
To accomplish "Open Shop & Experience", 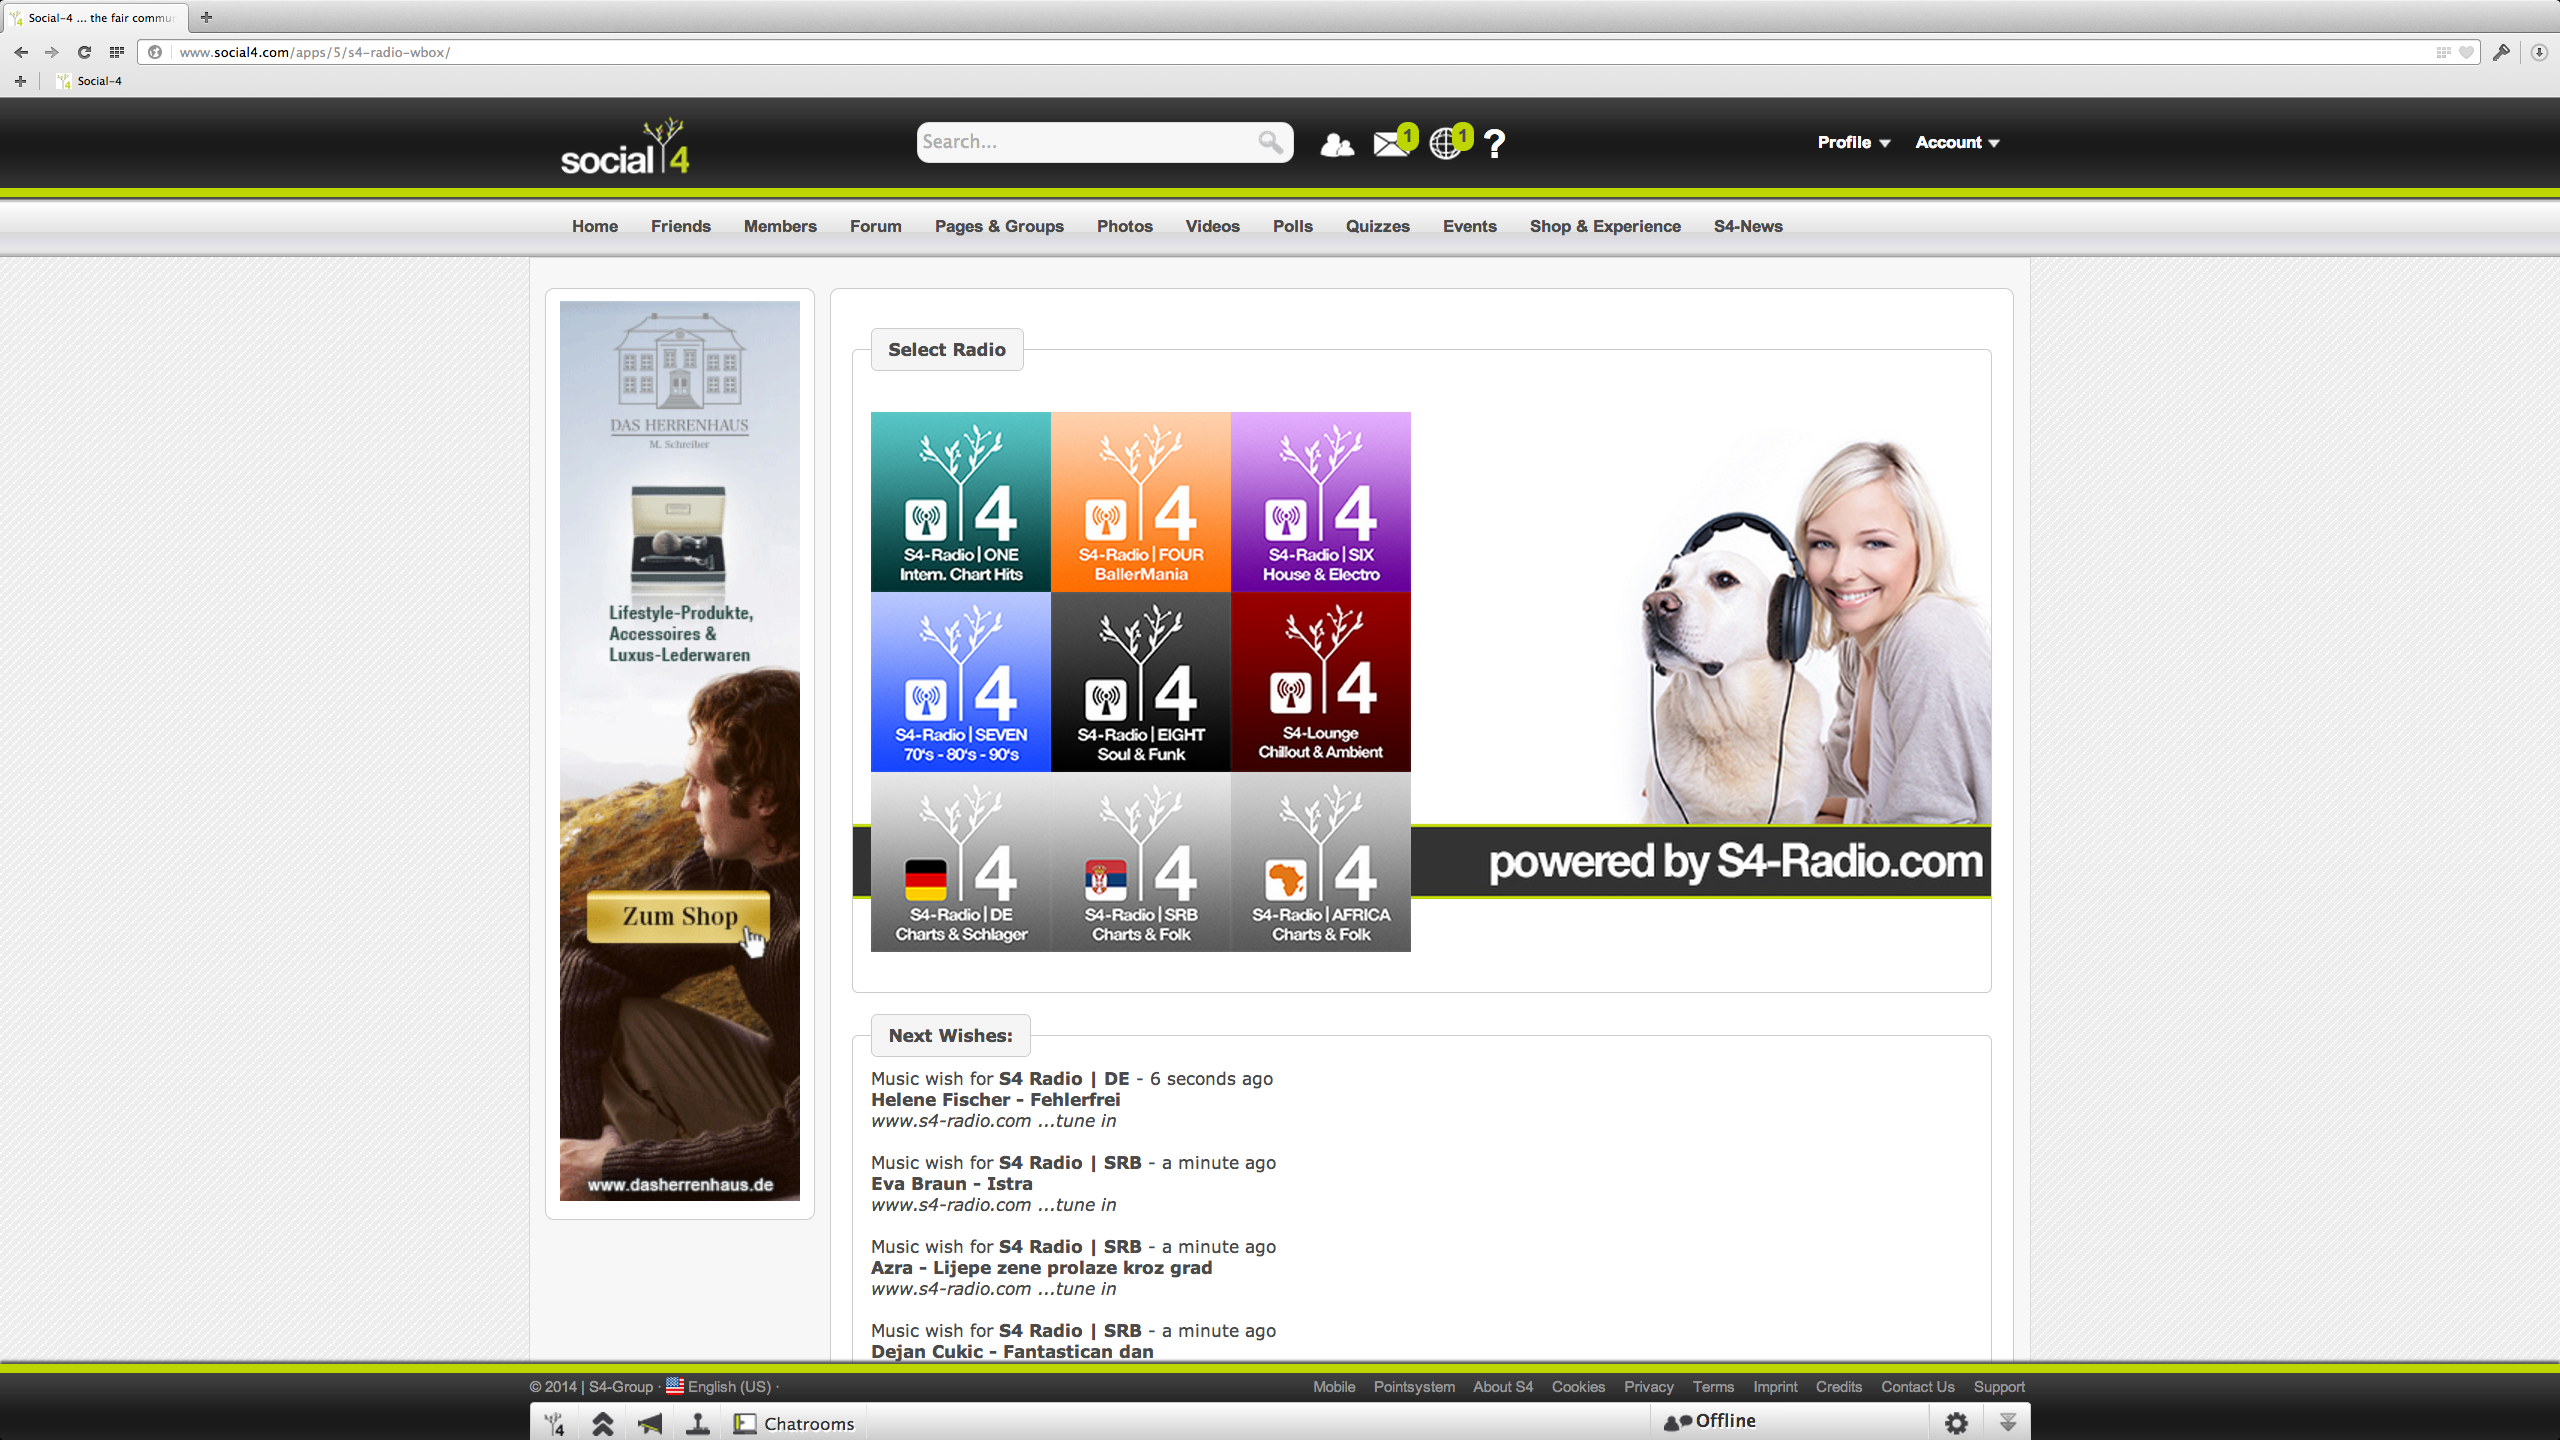I will (x=1605, y=226).
